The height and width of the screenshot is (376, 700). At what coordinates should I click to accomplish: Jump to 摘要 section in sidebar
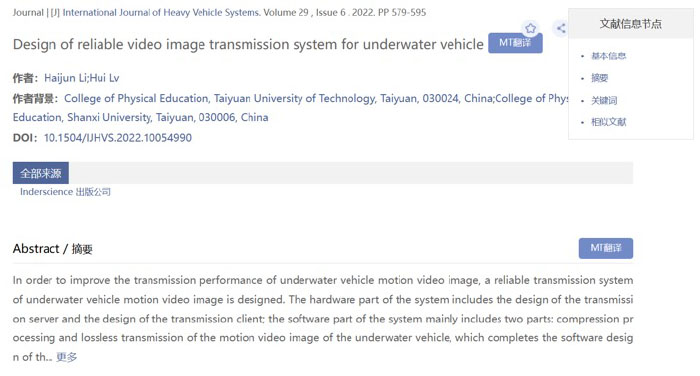pyautogui.click(x=600, y=78)
